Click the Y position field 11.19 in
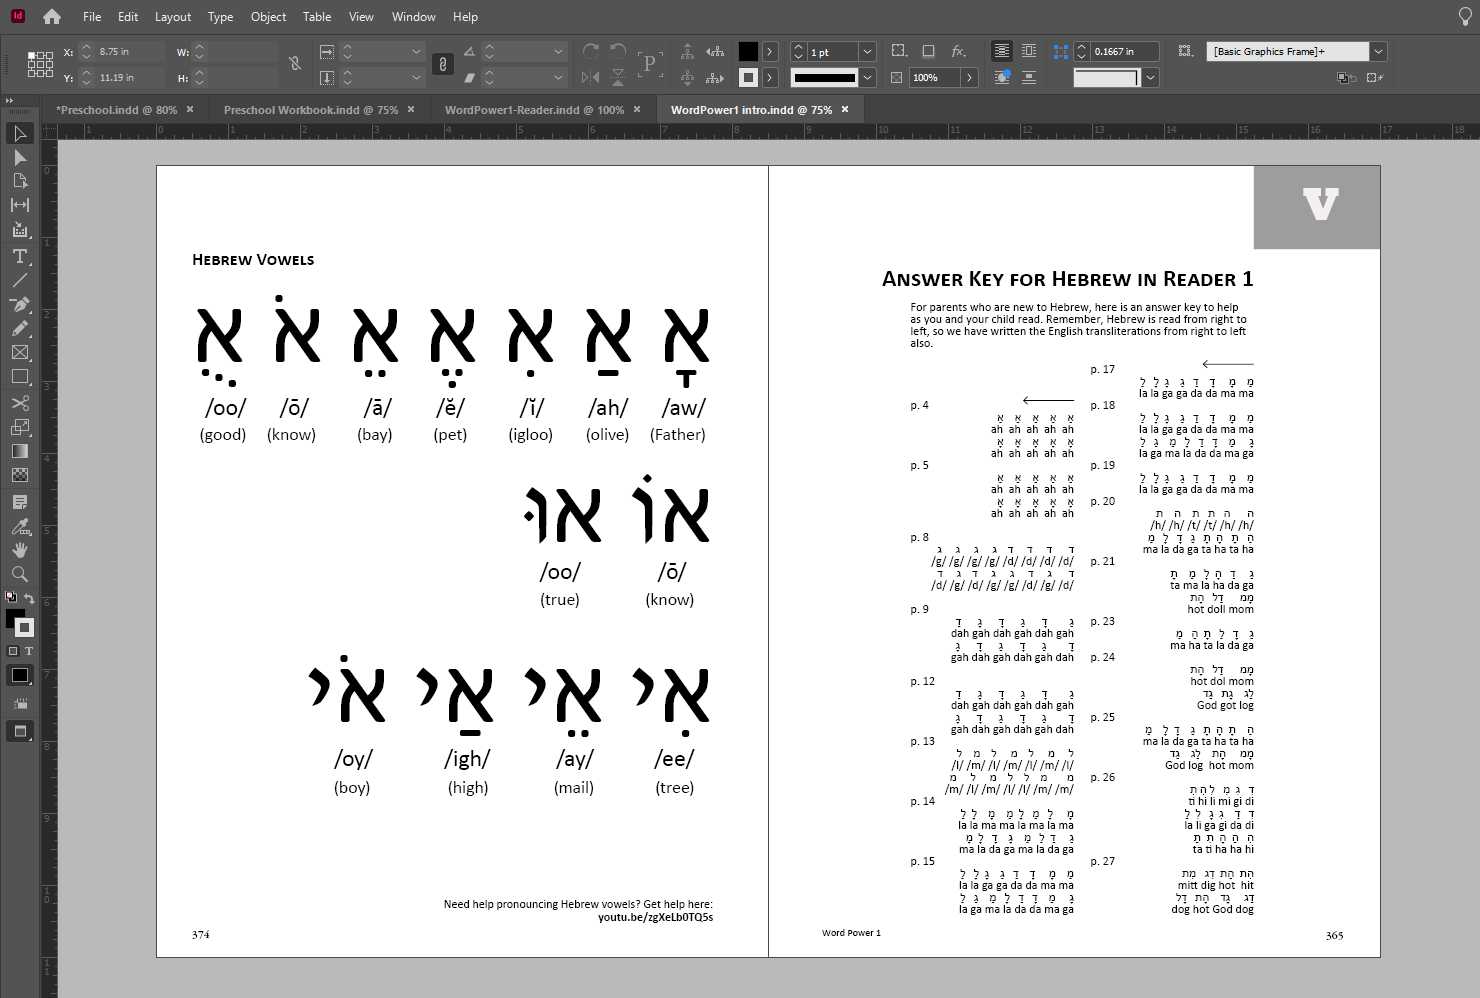 [x=129, y=77]
